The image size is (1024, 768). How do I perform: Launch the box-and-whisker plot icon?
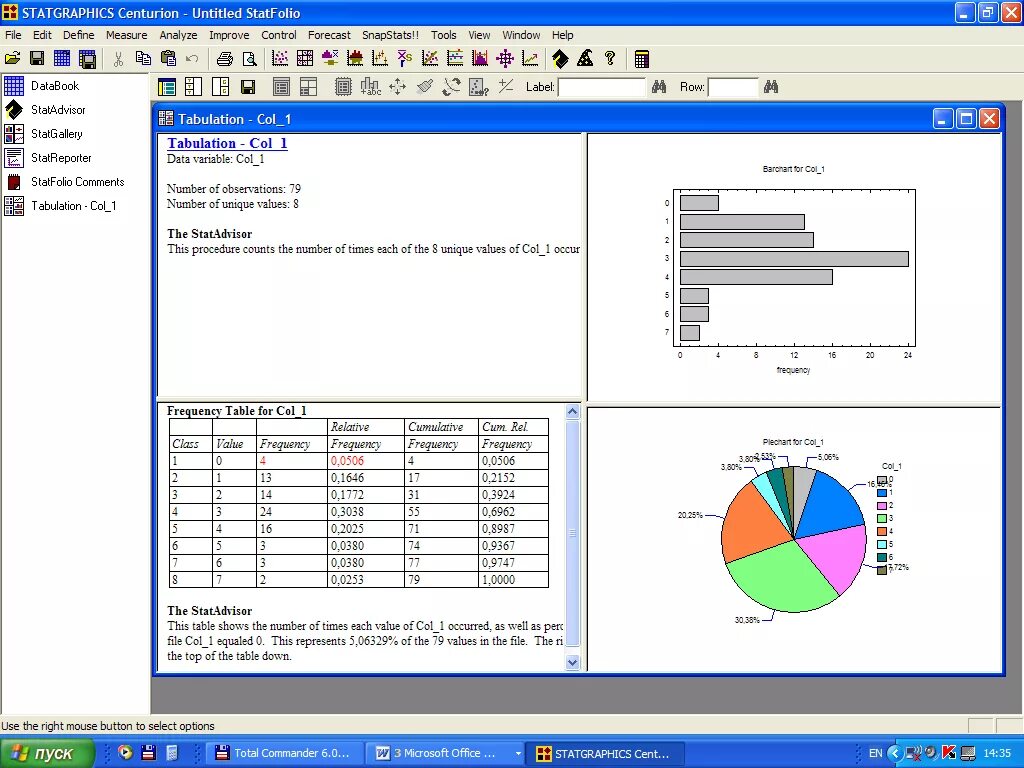coord(330,59)
